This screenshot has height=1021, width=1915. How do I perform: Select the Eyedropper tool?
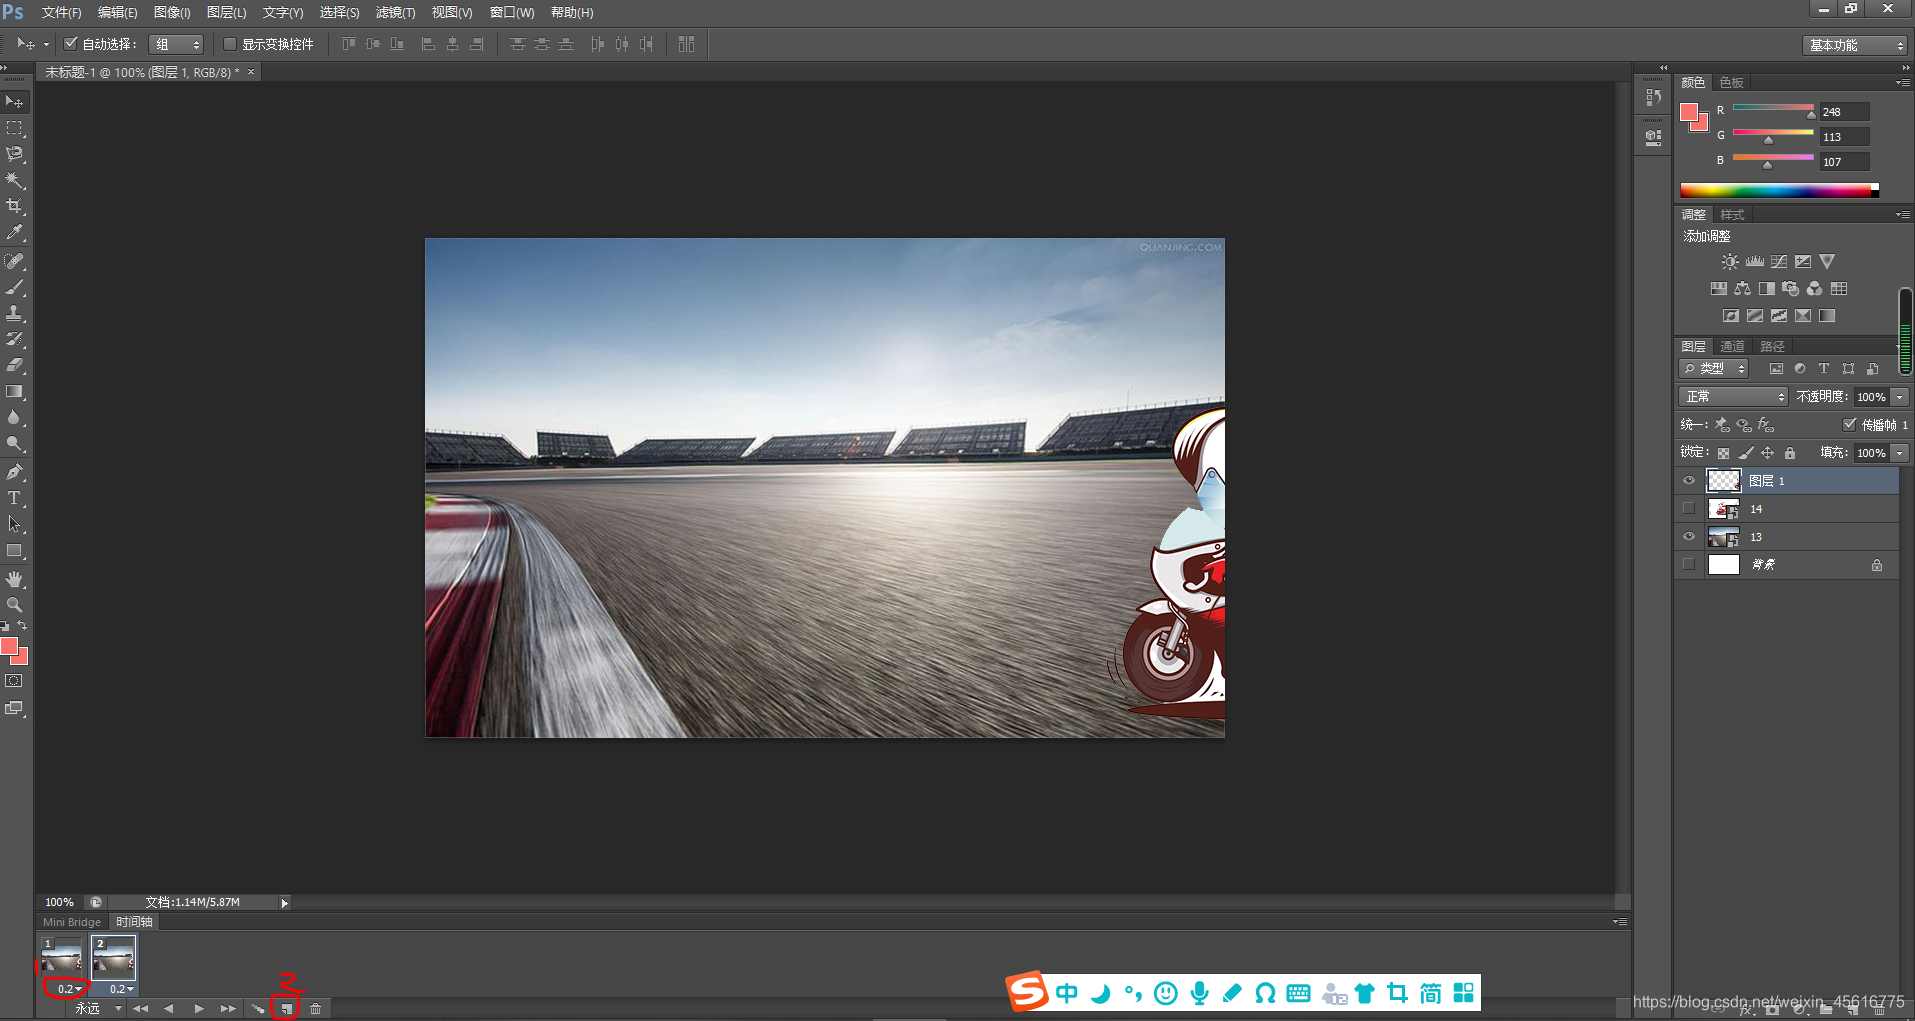15,232
